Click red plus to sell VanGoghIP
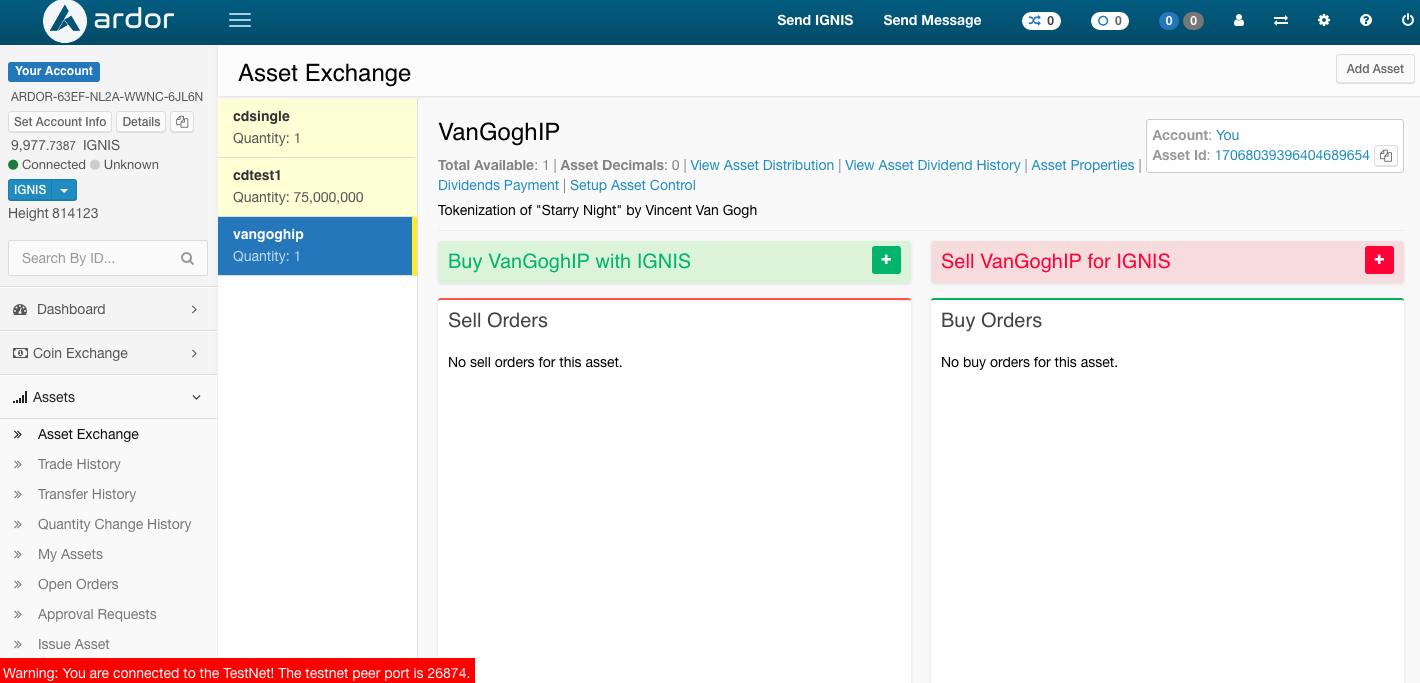This screenshot has height=683, width=1420. click(x=1379, y=260)
